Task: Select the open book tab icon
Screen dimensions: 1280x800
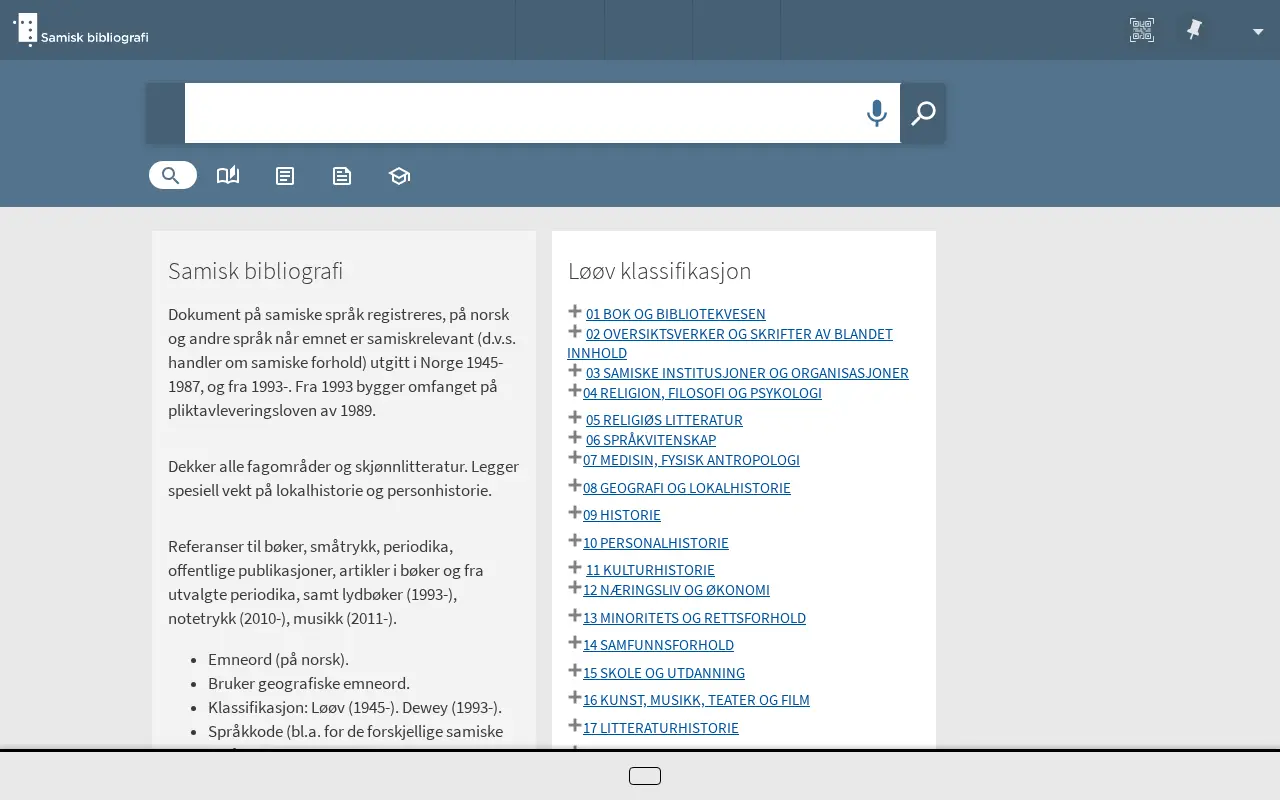Action: [228, 175]
